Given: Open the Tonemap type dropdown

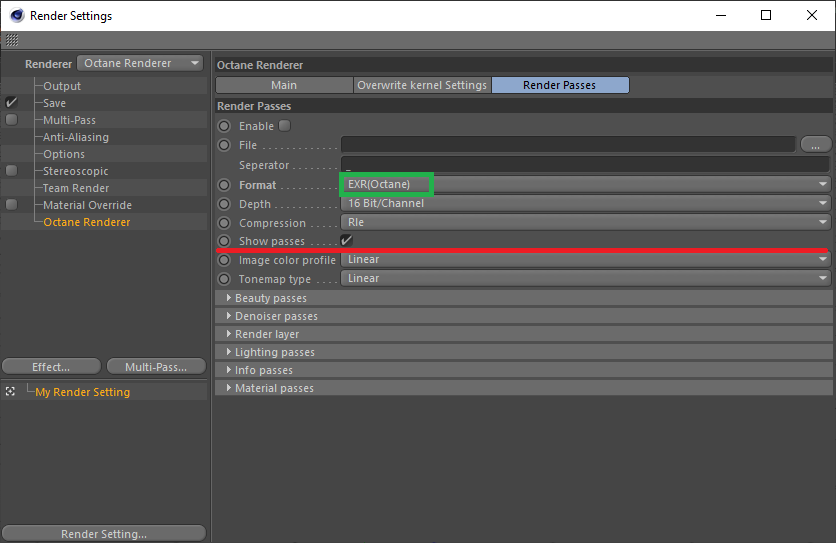Looking at the screenshot, I should 585,278.
